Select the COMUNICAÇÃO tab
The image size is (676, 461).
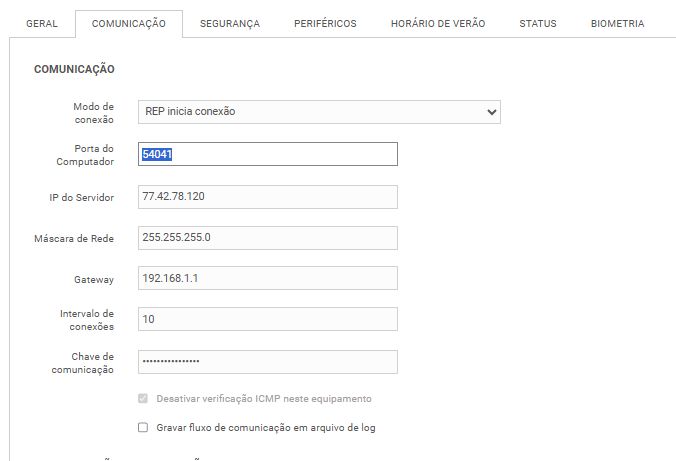(x=129, y=24)
